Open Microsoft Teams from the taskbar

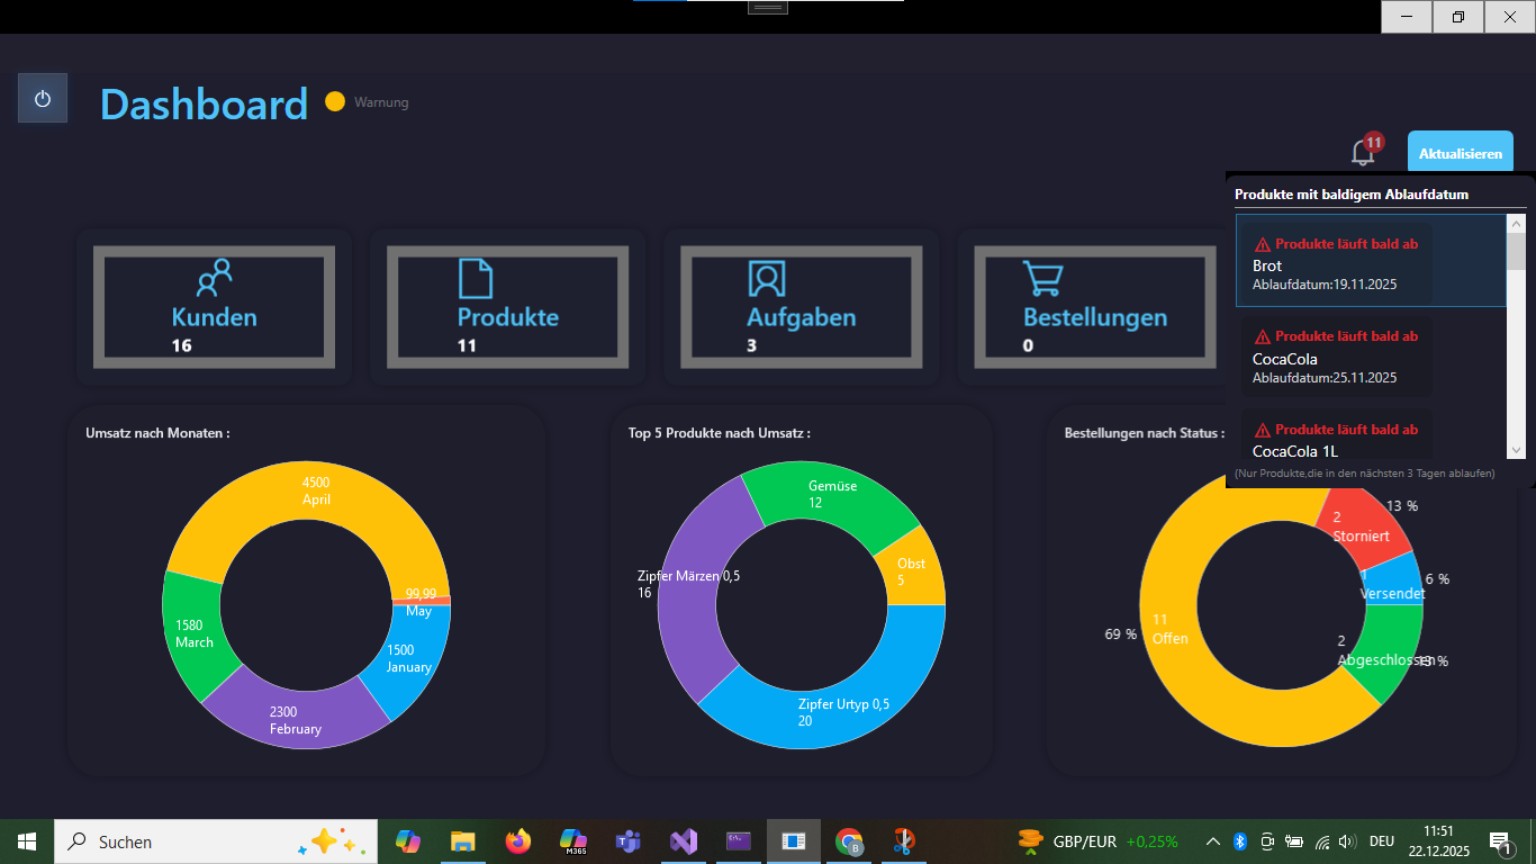click(627, 841)
